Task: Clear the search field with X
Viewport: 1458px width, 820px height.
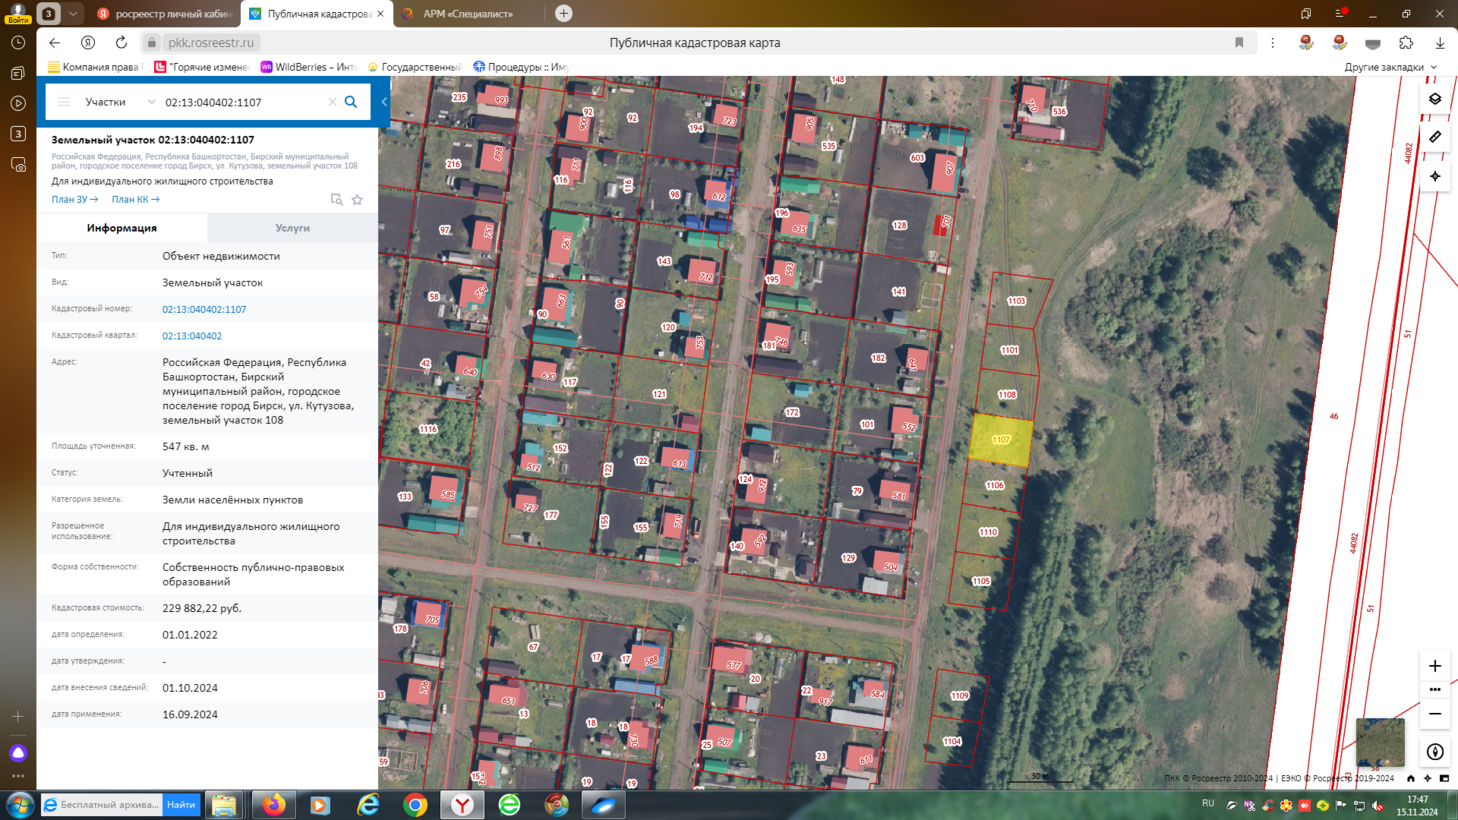Action: (332, 102)
